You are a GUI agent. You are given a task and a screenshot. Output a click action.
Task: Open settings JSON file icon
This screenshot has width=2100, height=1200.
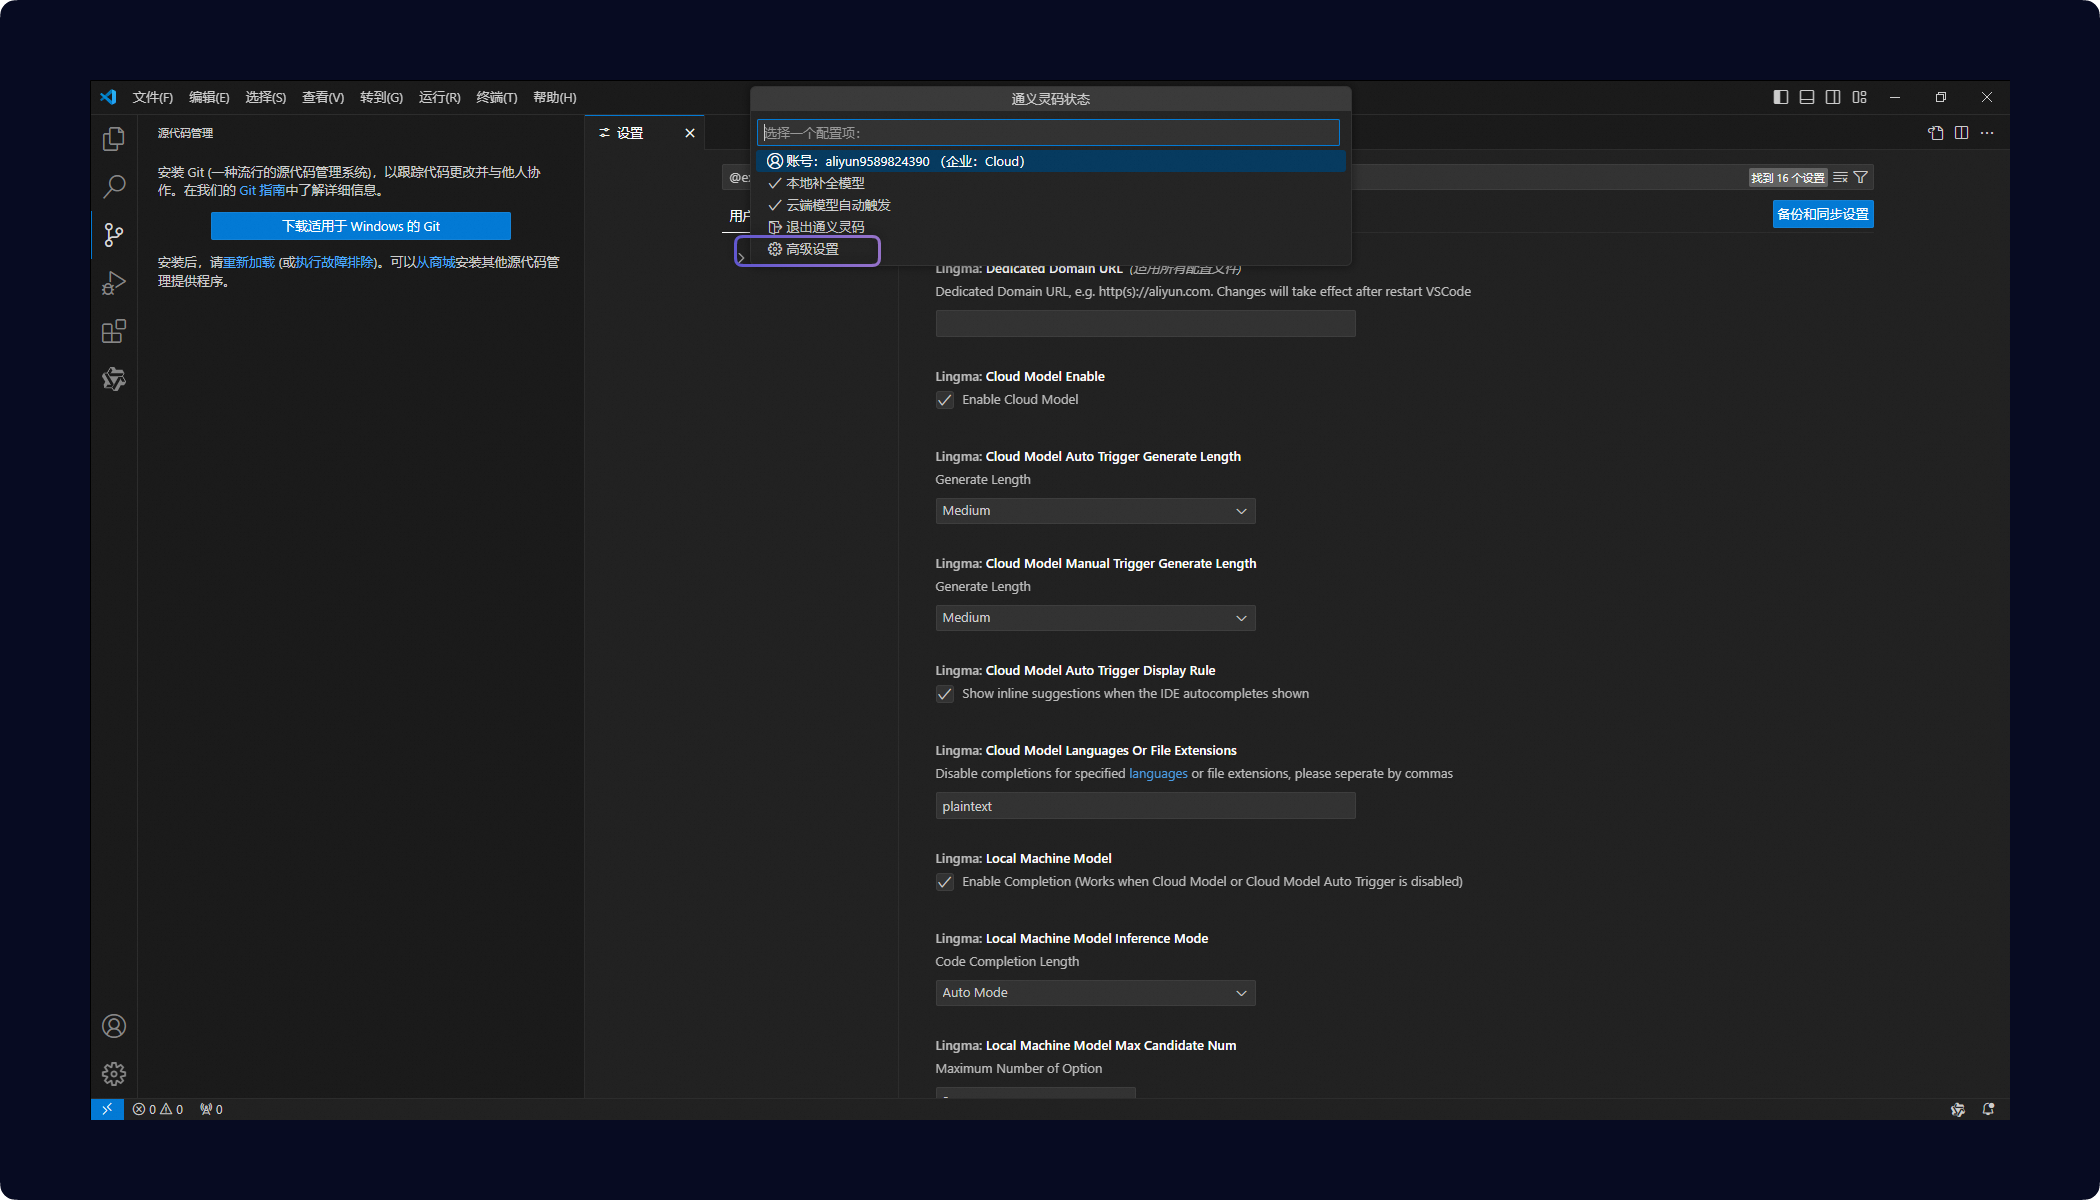click(x=1936, y=133)
